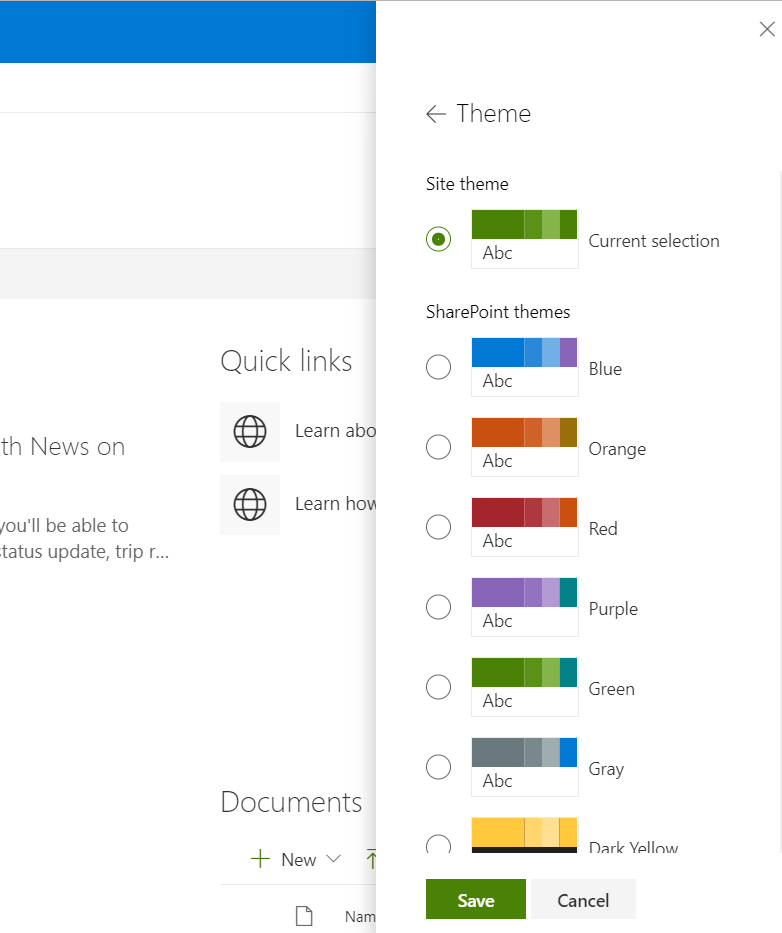
Task: Choose the Green theme radio button
Action: (x=439, y=687)
